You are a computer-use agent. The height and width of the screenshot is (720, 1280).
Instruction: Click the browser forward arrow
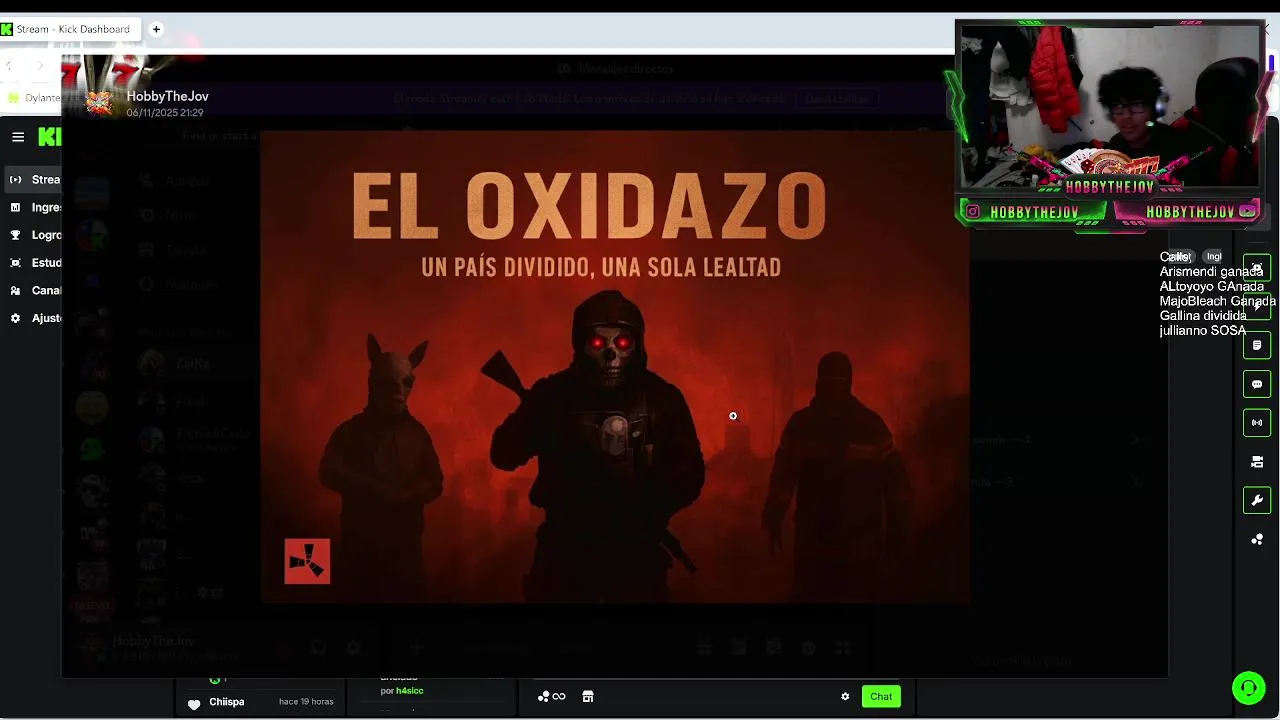(x=40, y=65)
